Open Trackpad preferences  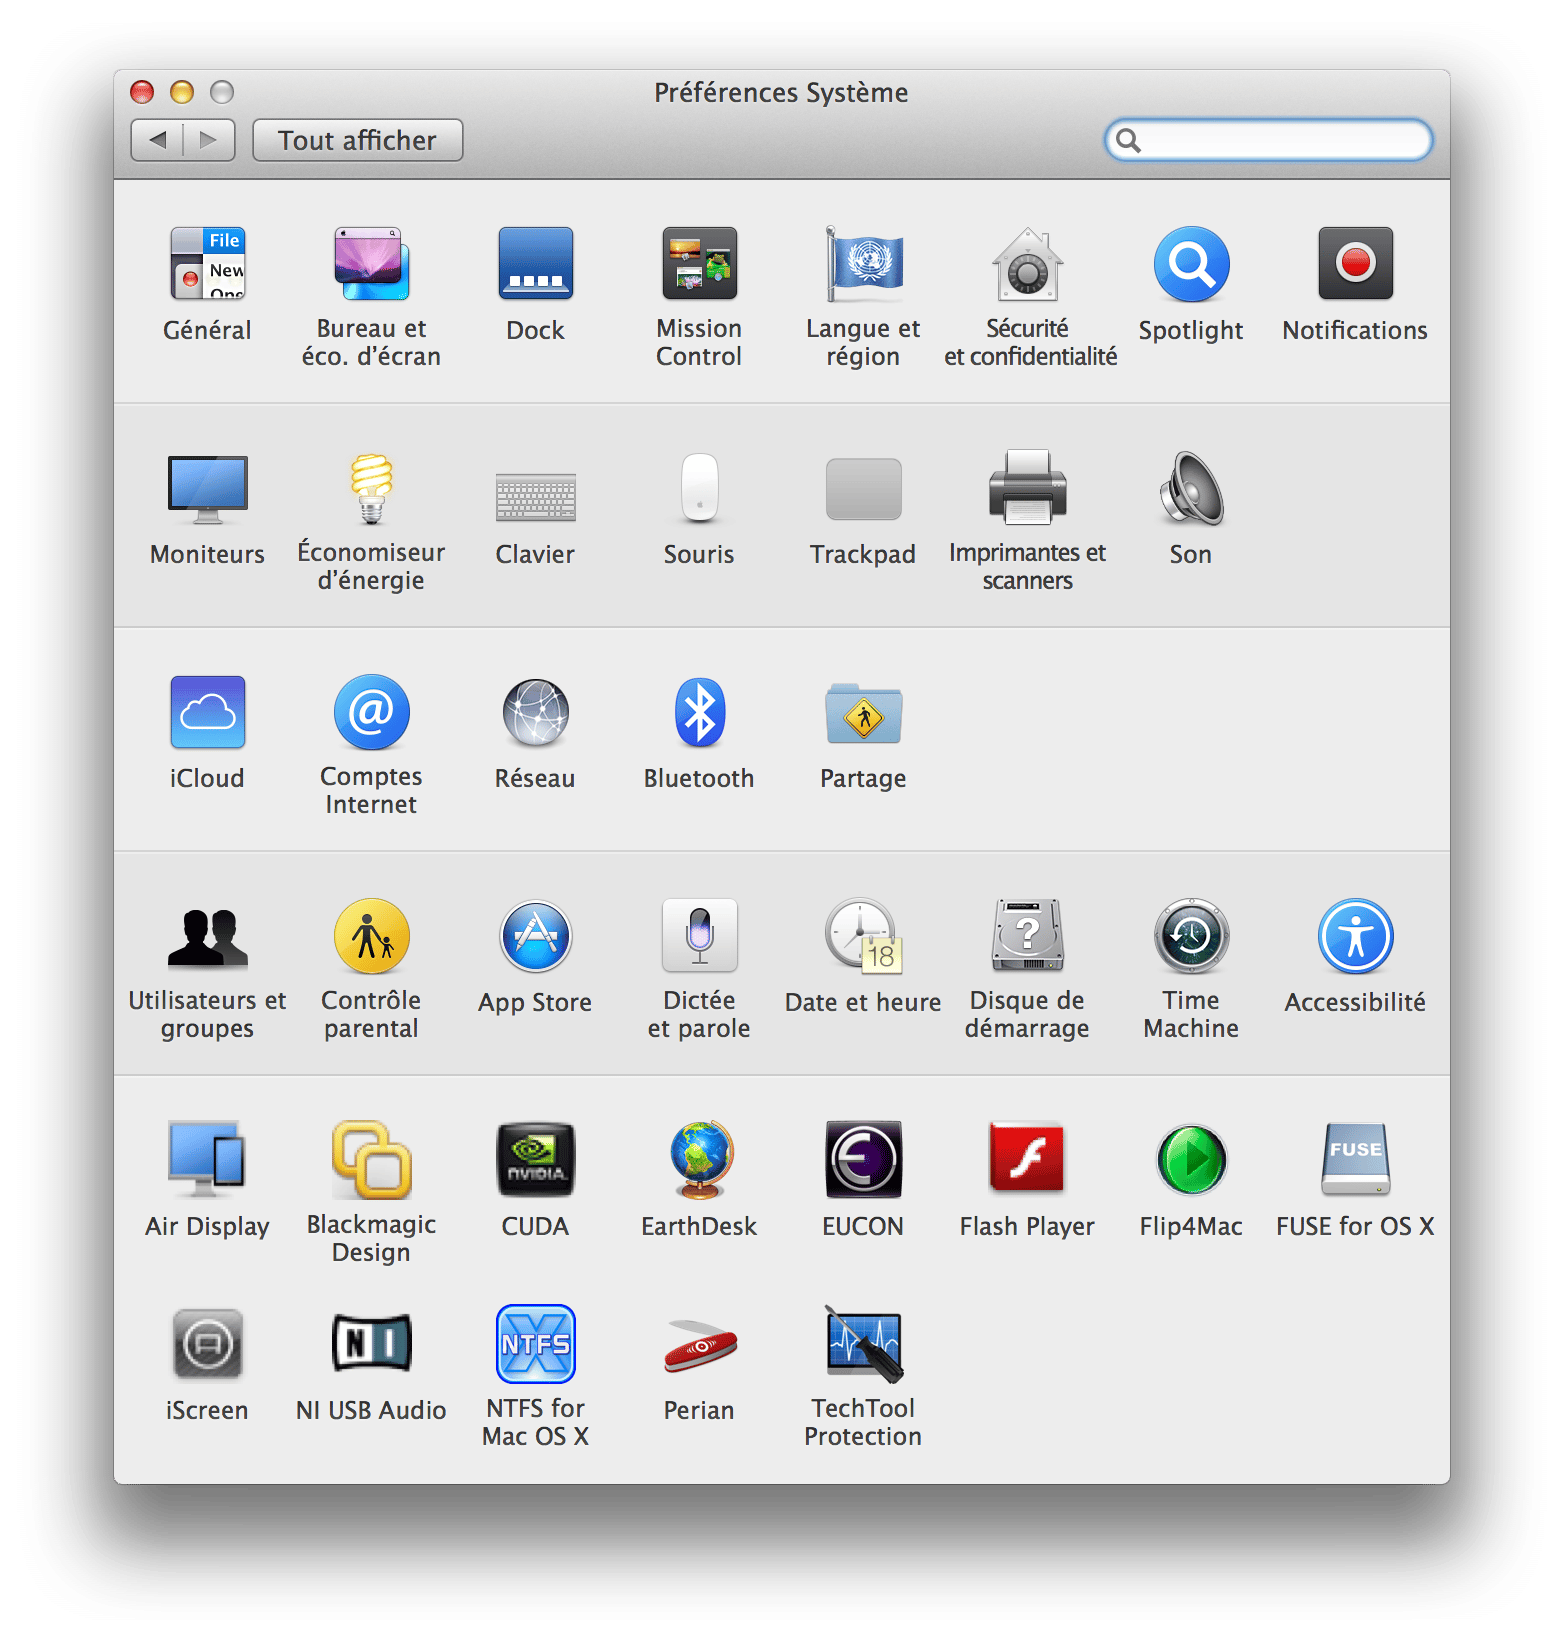pyautogui.click(x=863, y=489)
